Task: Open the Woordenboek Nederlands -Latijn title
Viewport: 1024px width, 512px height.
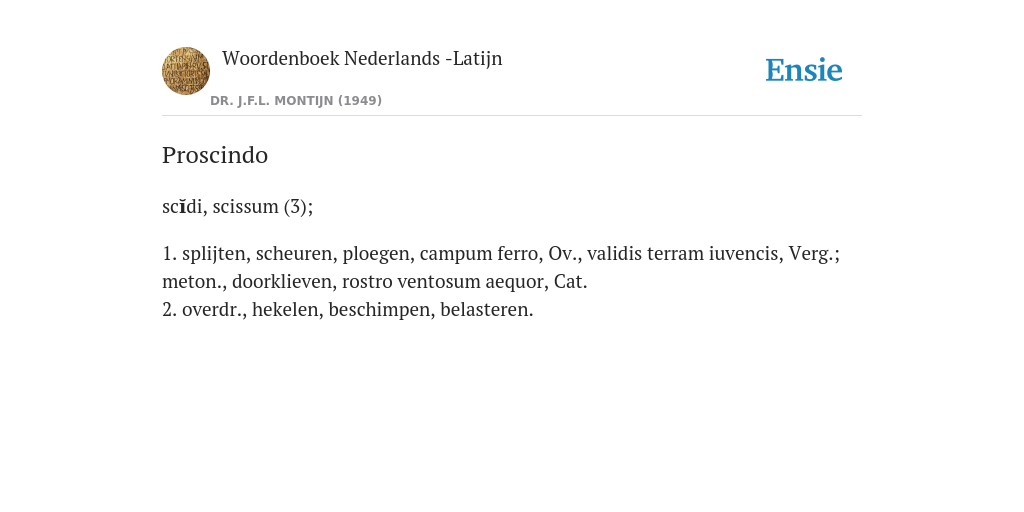Action: point(362,58)
